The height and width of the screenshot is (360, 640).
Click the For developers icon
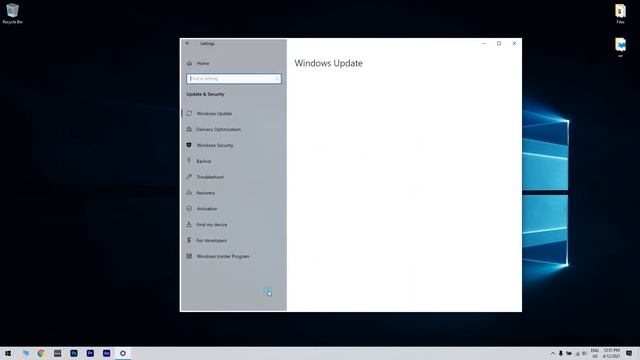189,240
